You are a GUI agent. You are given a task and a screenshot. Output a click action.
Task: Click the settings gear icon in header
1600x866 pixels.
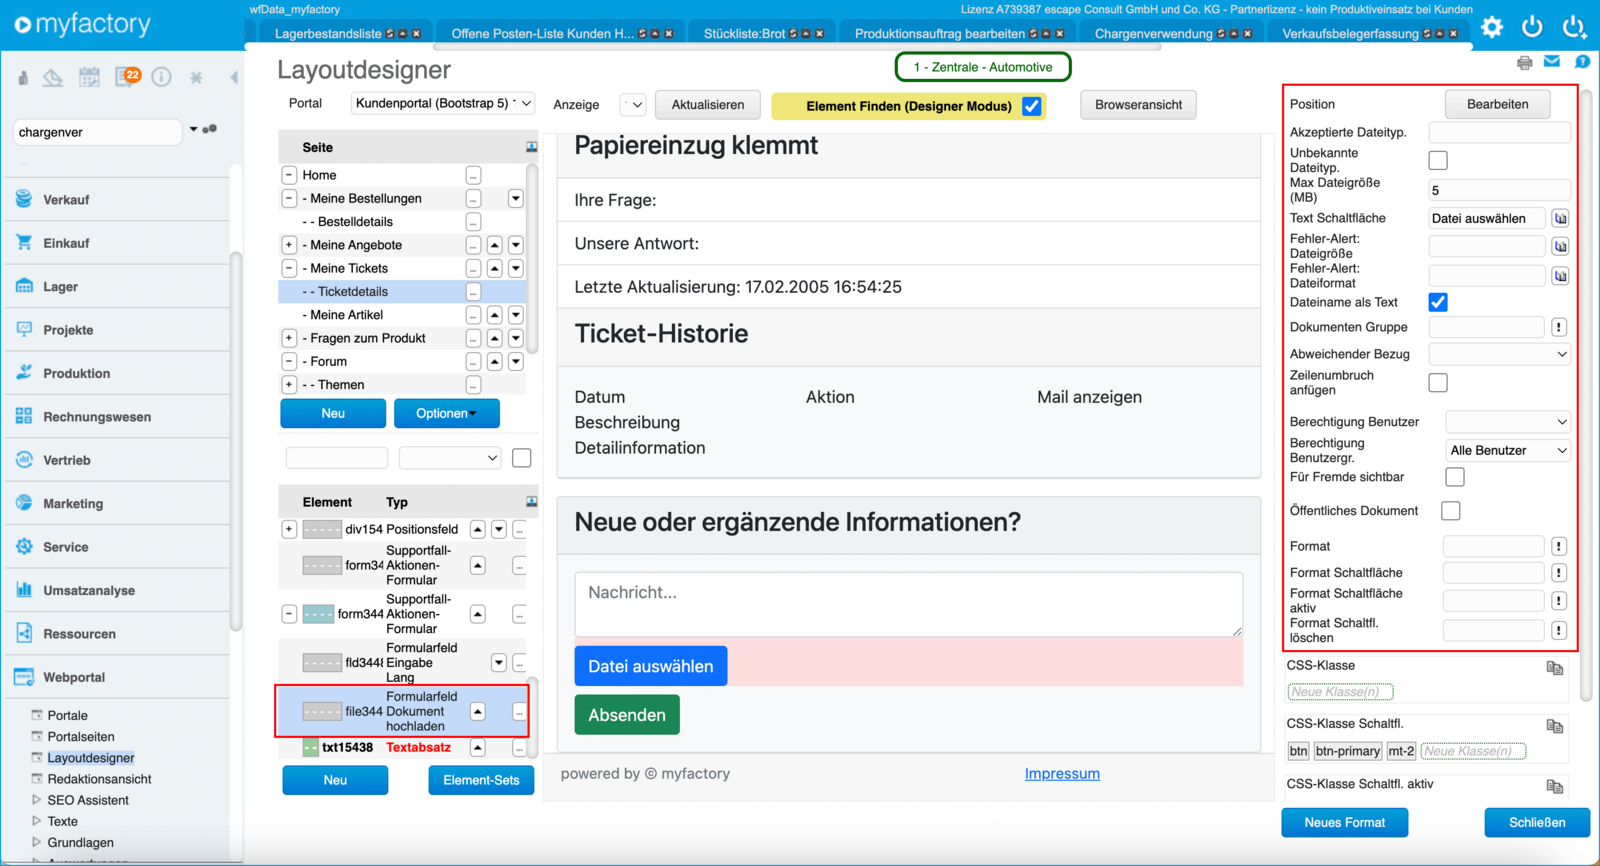[1492, 27]
